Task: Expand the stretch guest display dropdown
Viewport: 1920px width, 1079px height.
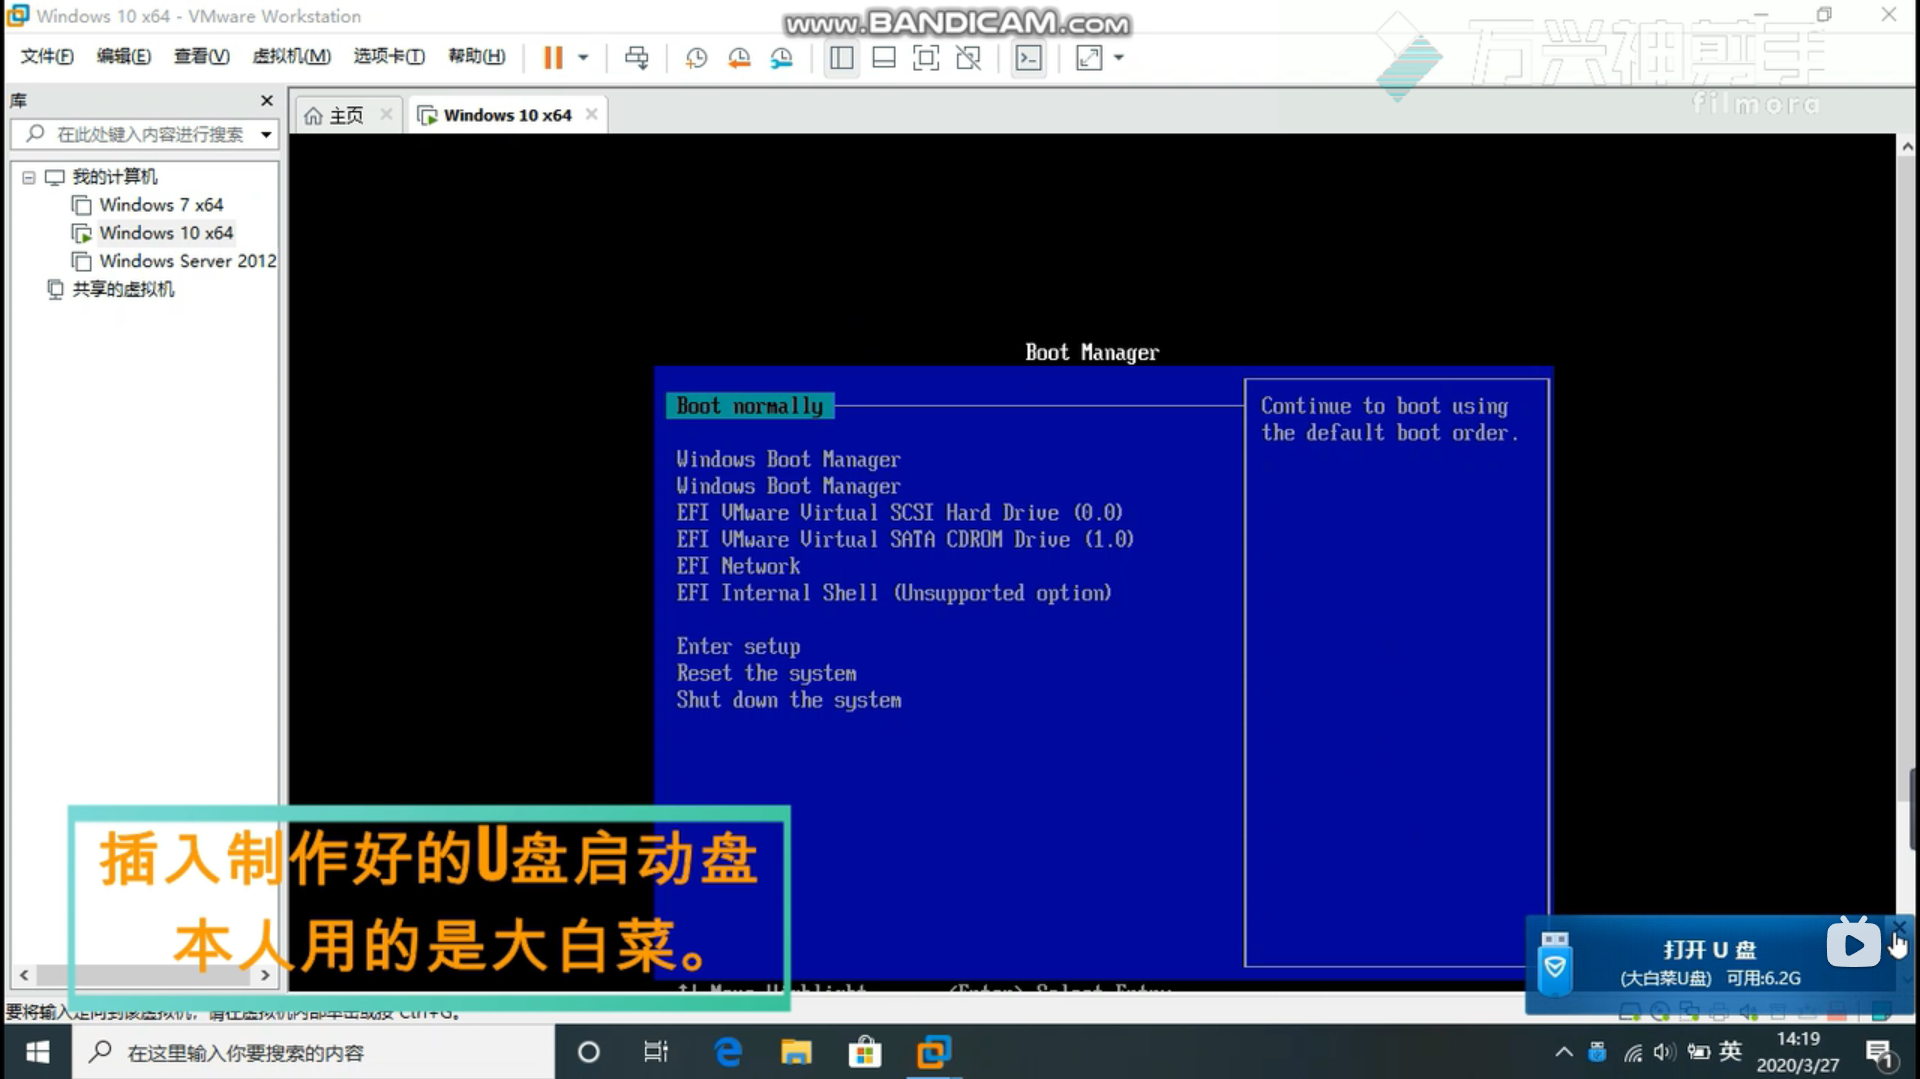Action: point(1119,58)
